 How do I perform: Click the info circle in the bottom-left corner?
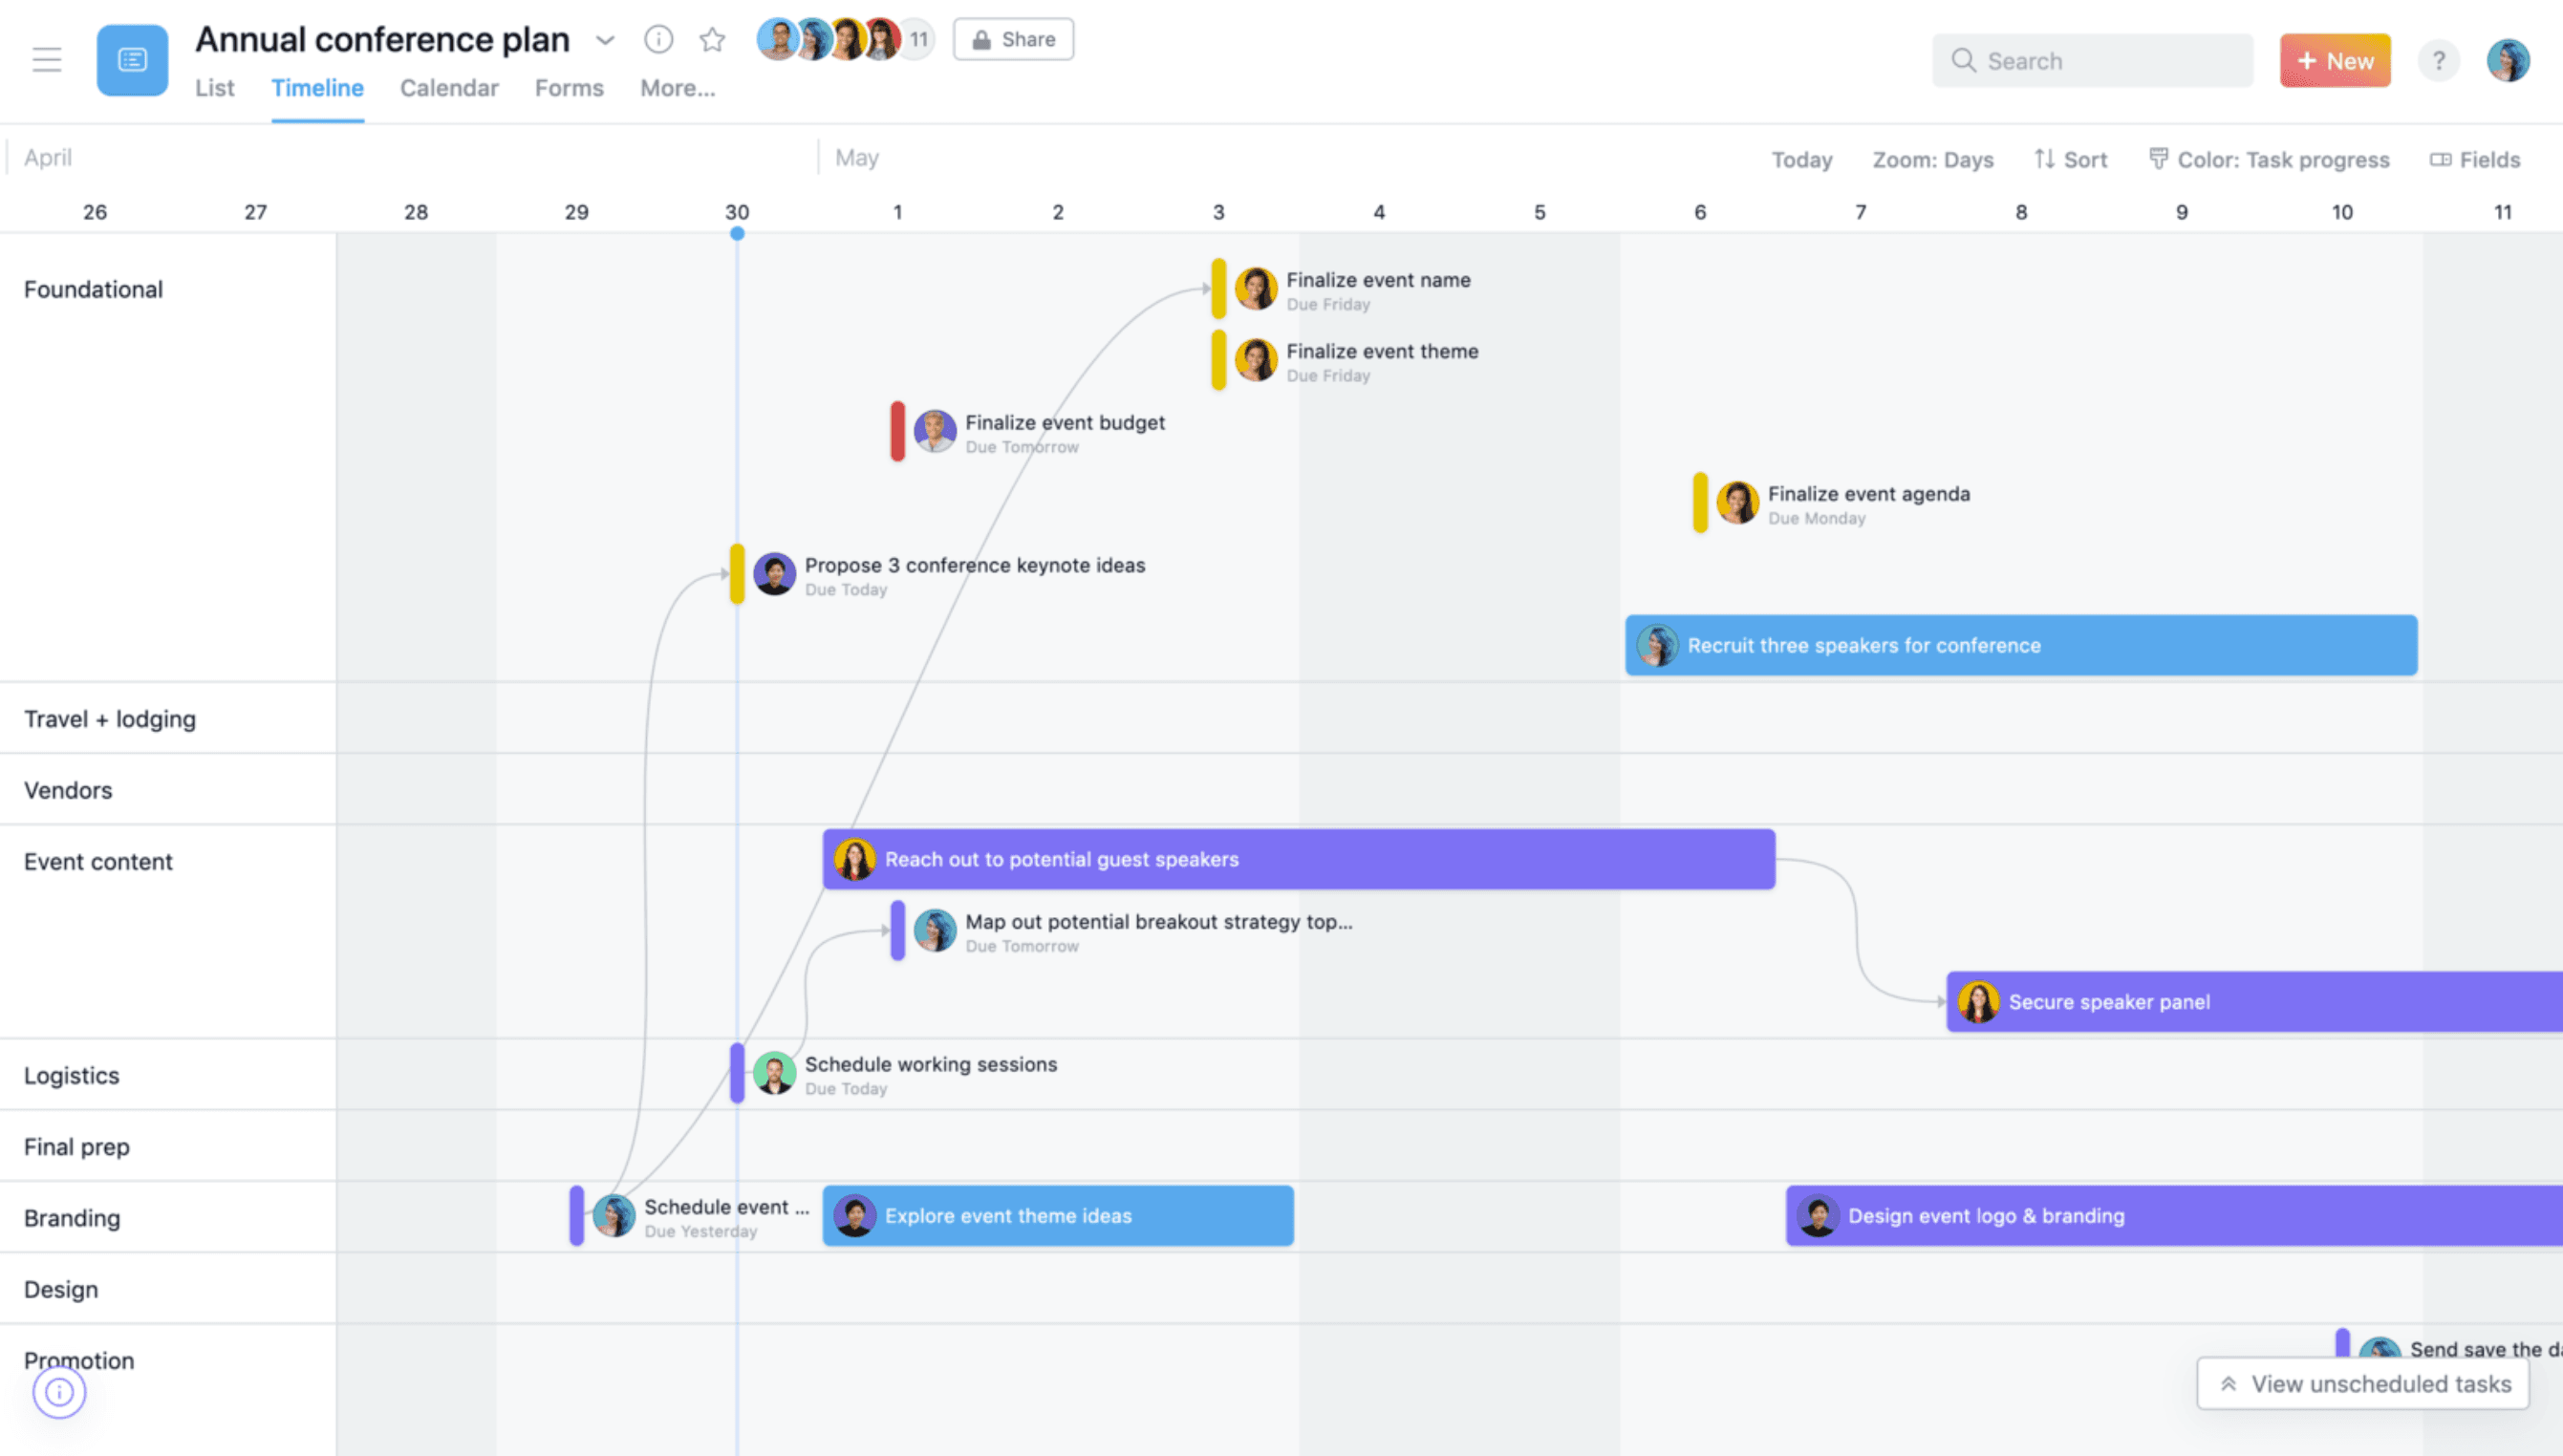(x=58, y=1392)
